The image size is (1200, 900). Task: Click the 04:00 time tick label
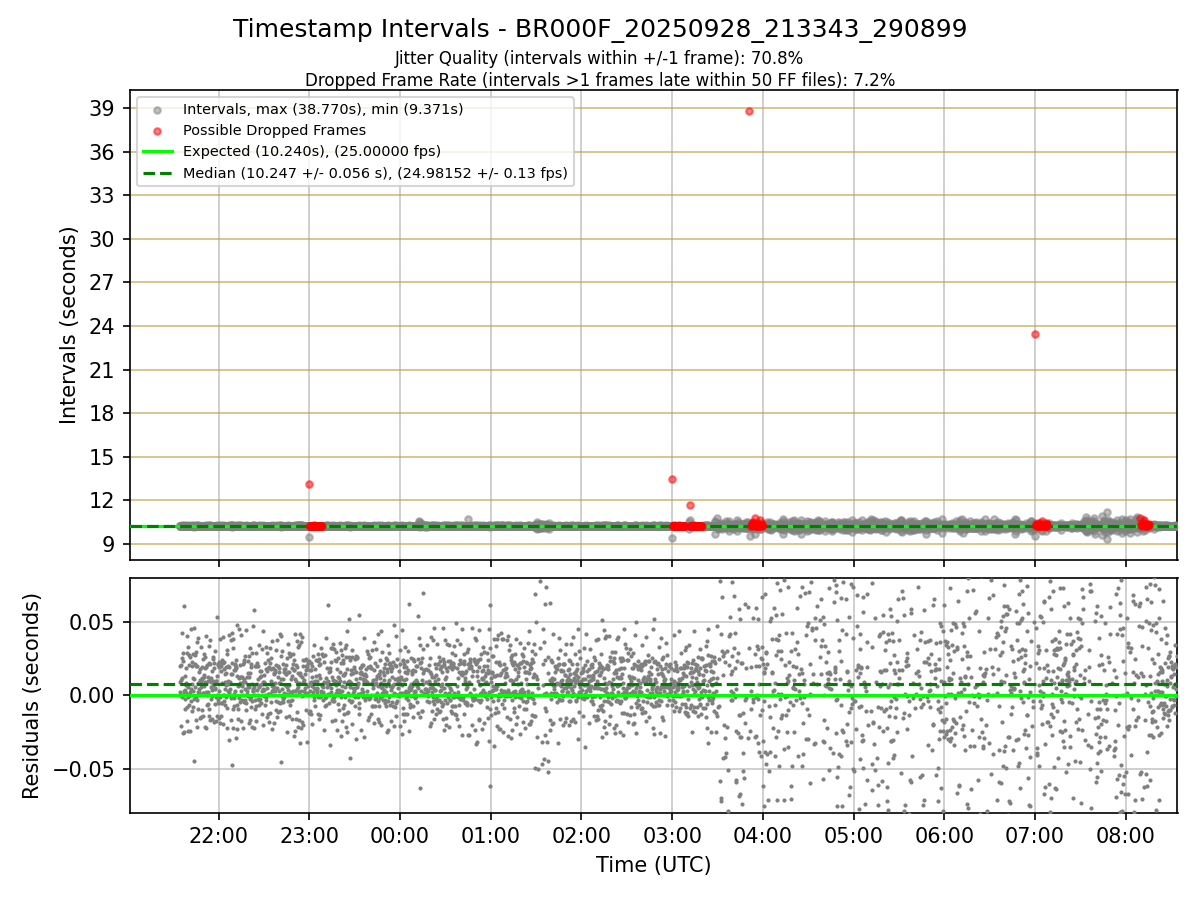coord(763,836)
